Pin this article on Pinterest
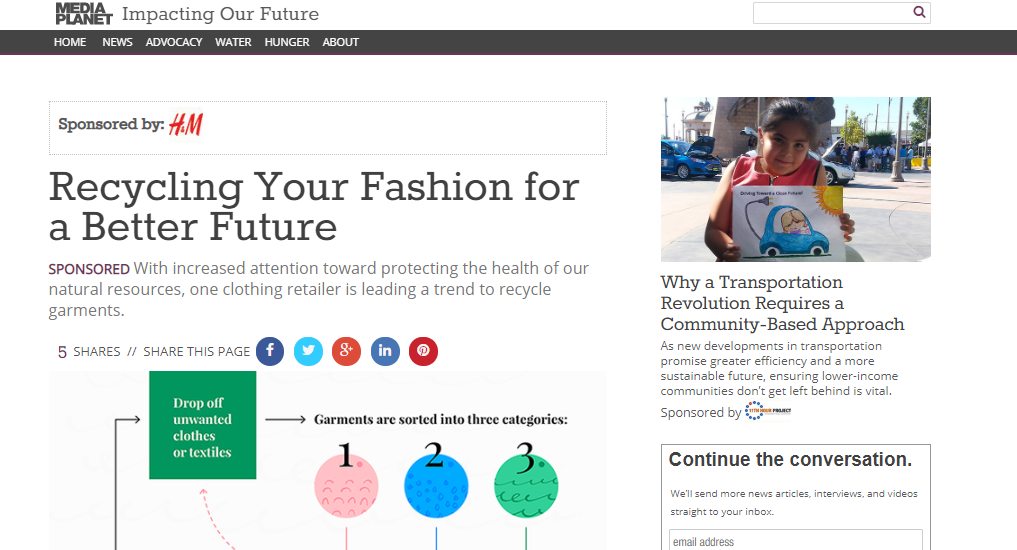 click(423, 351)
